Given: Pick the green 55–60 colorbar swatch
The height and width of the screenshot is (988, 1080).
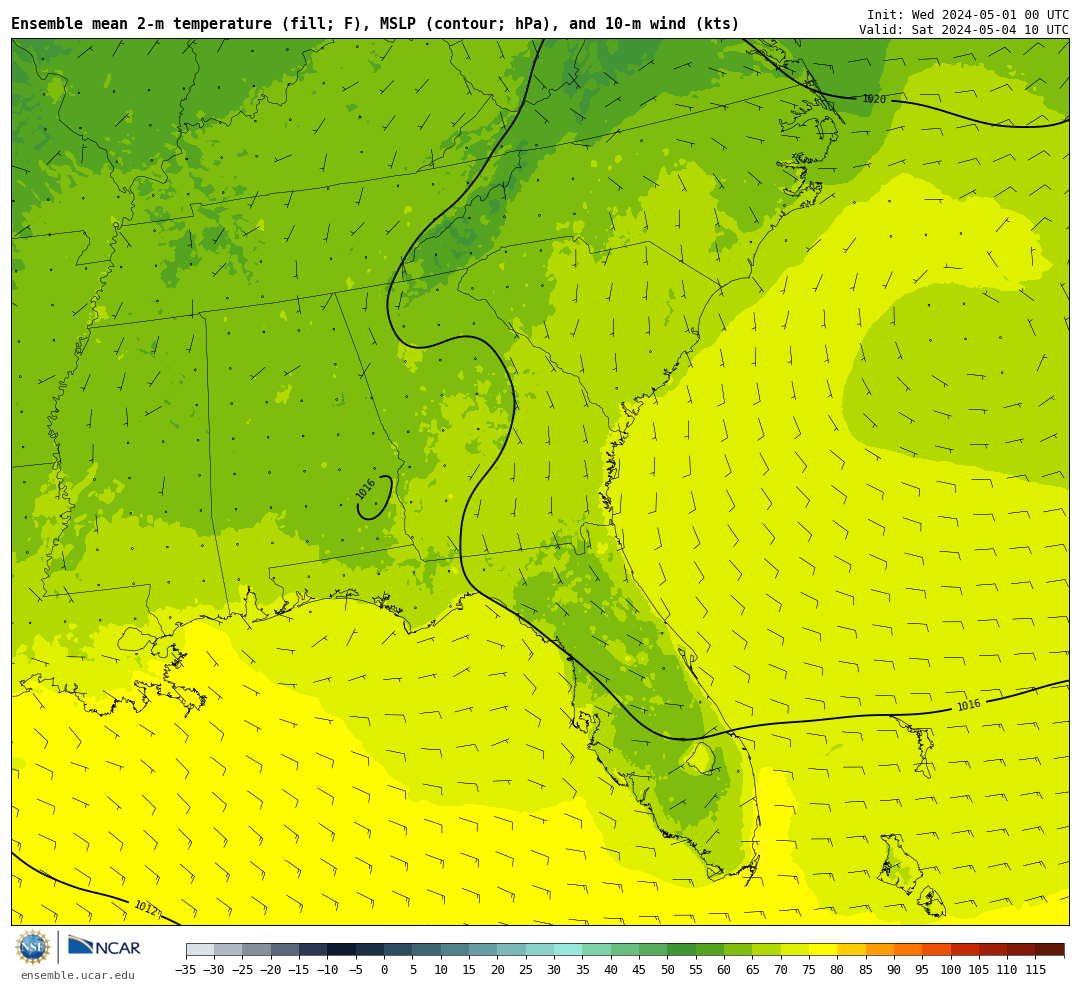Looking at the screenshot, I should point(709,950).
